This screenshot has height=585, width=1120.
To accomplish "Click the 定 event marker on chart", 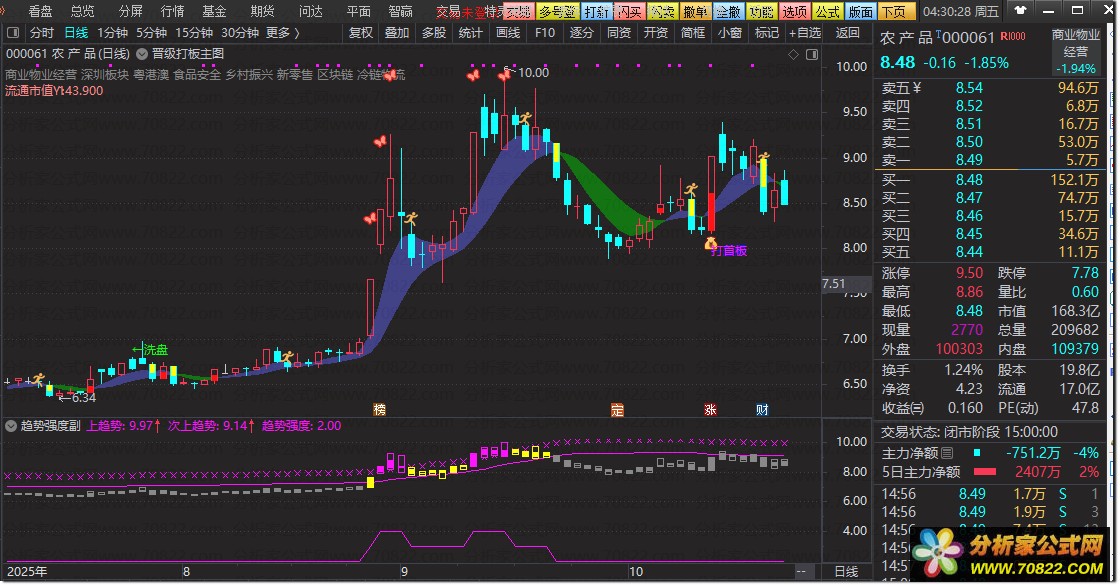I will tap(617, 409).
